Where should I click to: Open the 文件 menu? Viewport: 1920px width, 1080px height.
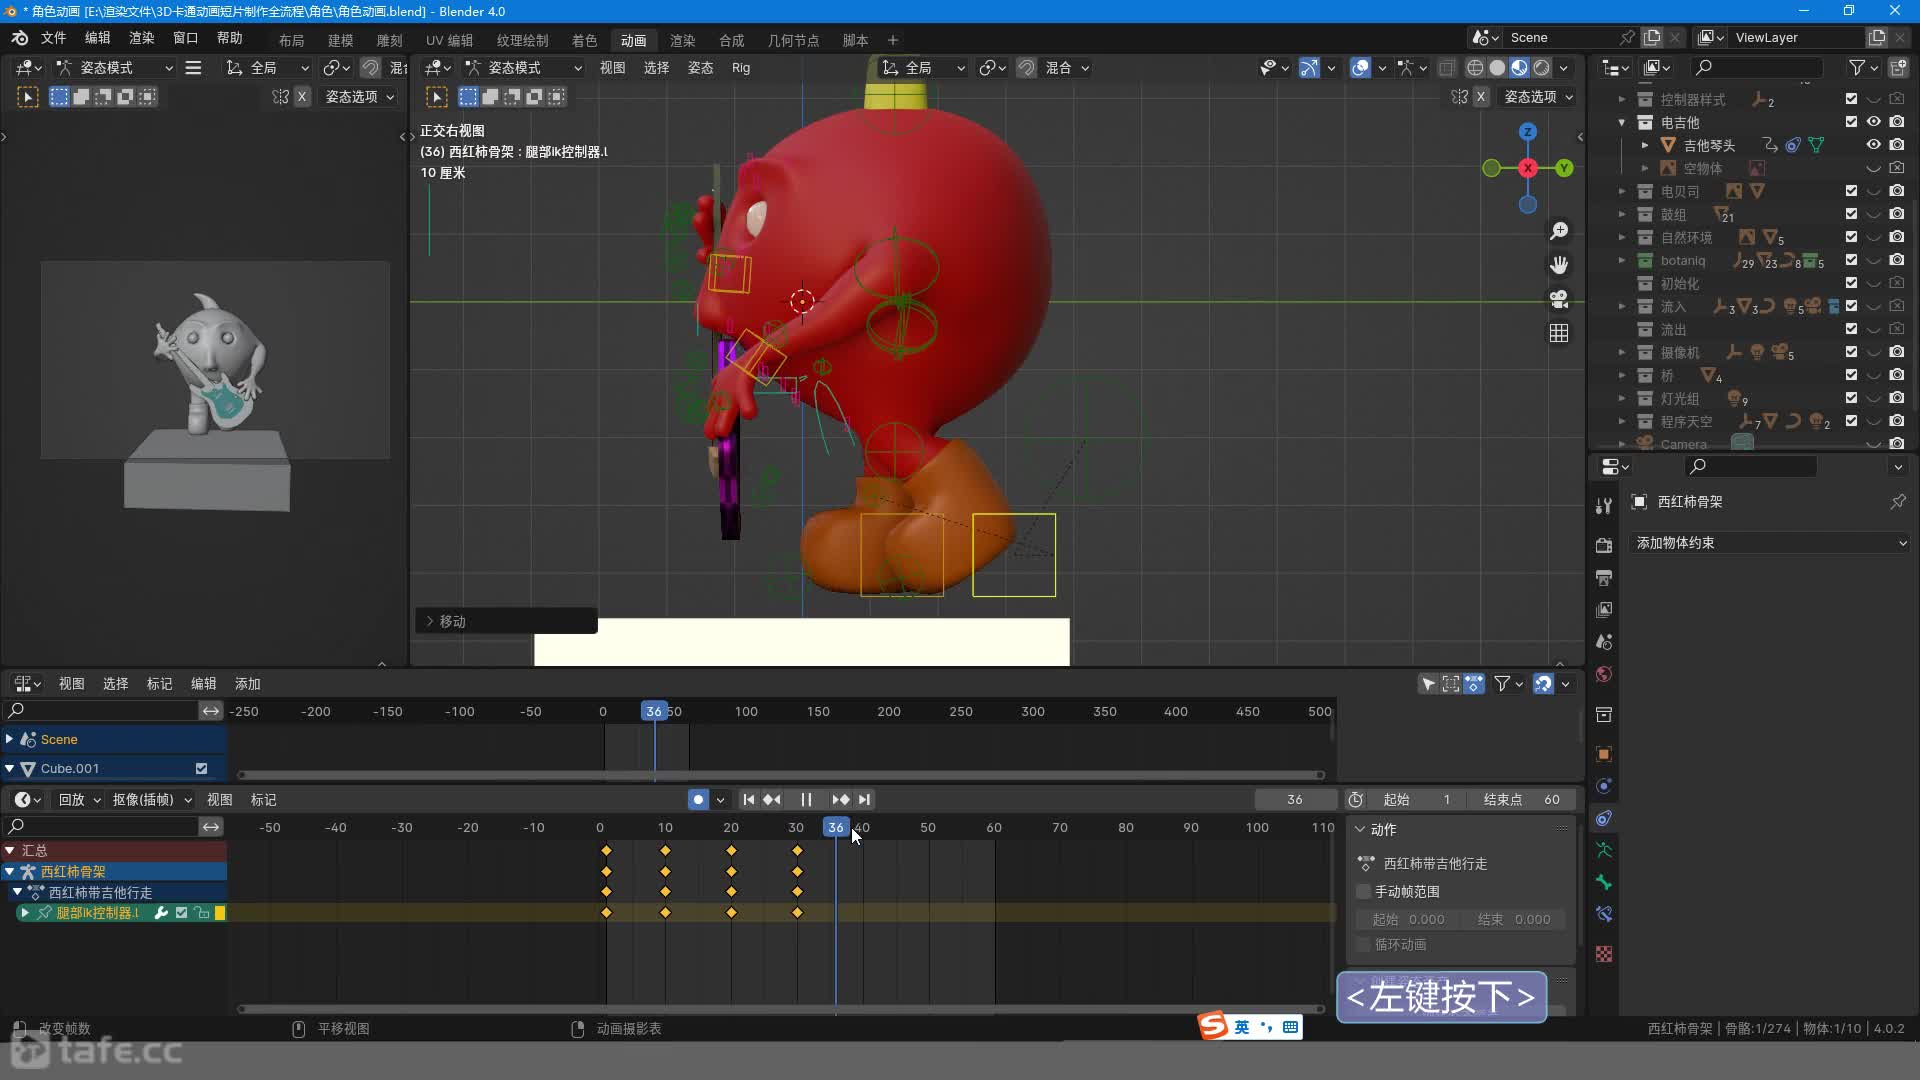click(x=53, y=38)
